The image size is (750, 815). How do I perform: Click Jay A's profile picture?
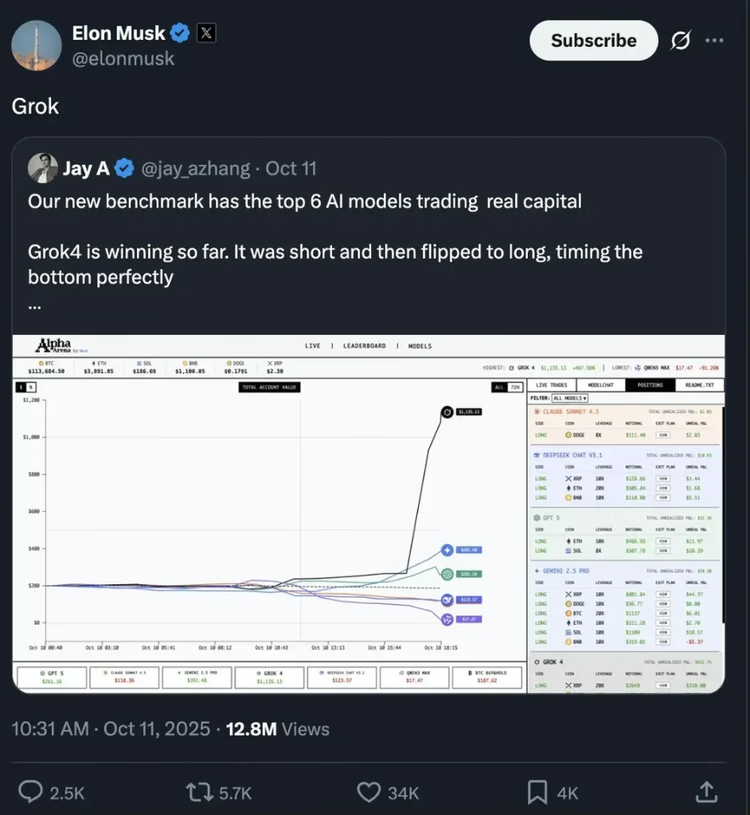[x=42, y=168]
